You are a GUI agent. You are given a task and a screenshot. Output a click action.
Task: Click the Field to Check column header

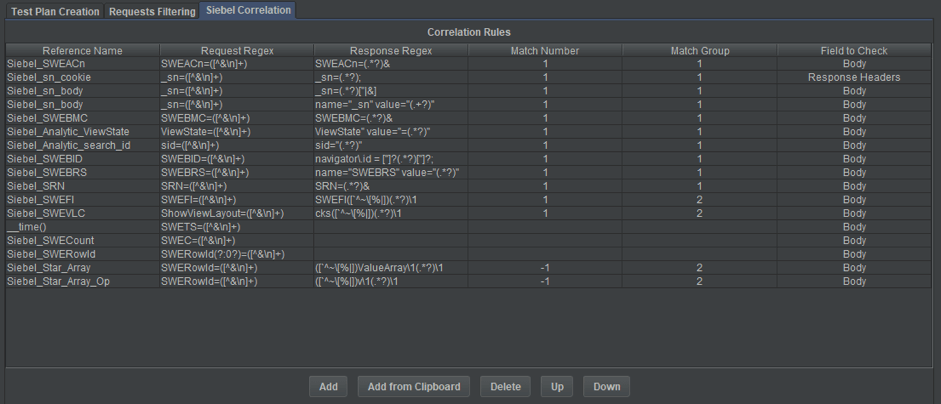(854, 50)
